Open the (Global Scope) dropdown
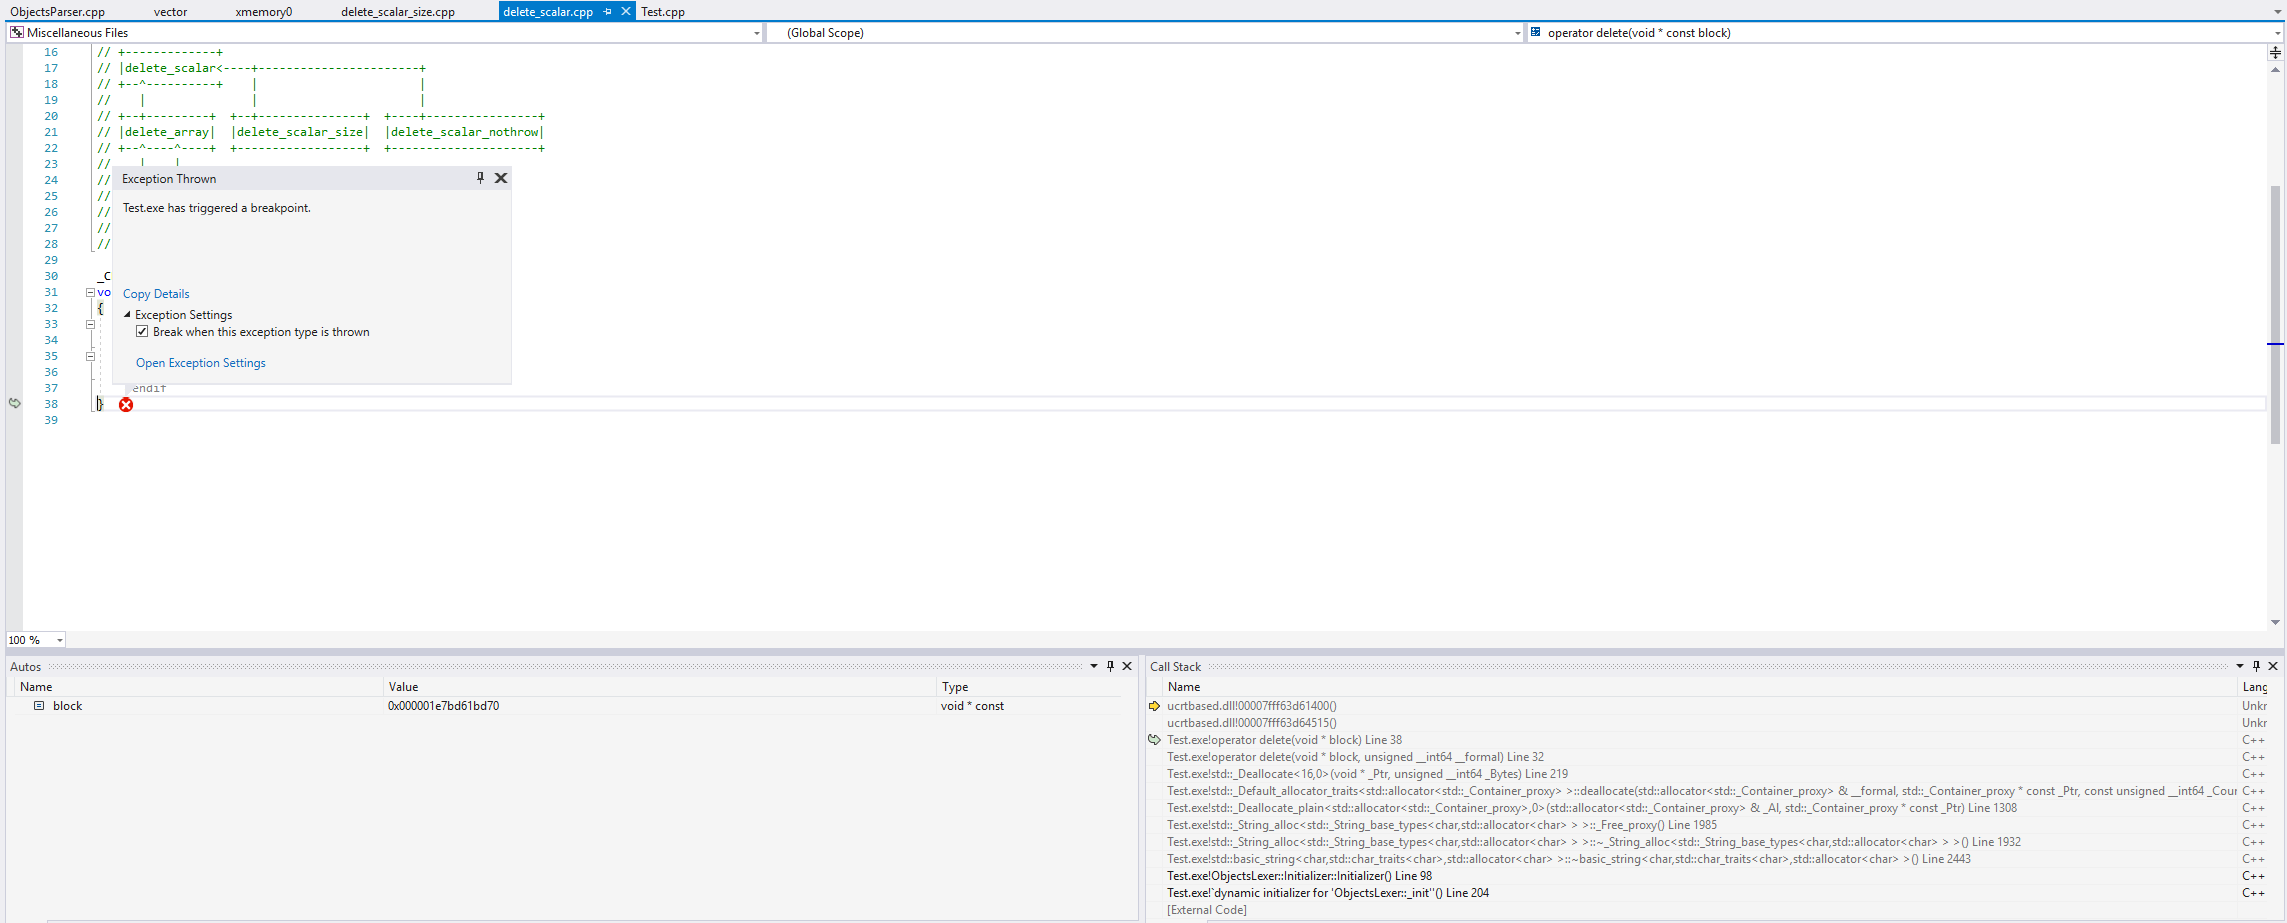 click(1517, 32)
